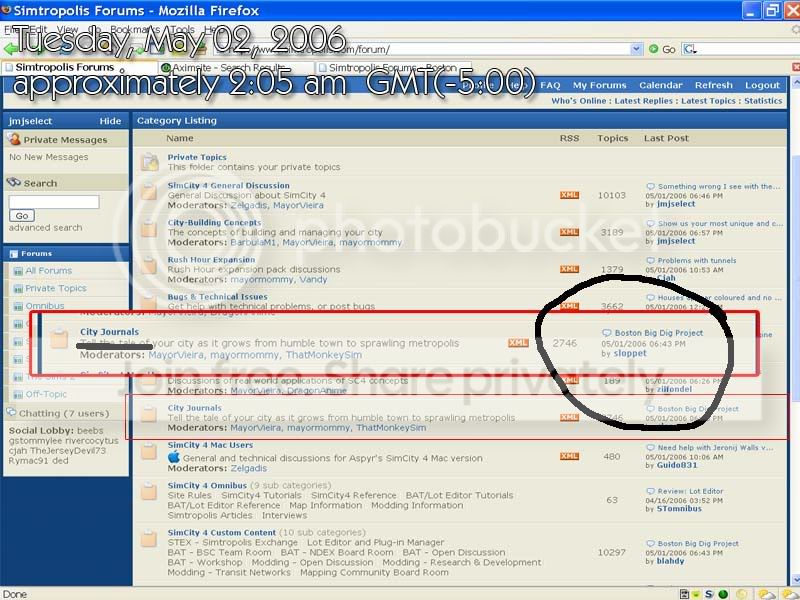This screenshot has height=600, width=800.
Task: Open the Who's Online link
Action: click(579, 101)
